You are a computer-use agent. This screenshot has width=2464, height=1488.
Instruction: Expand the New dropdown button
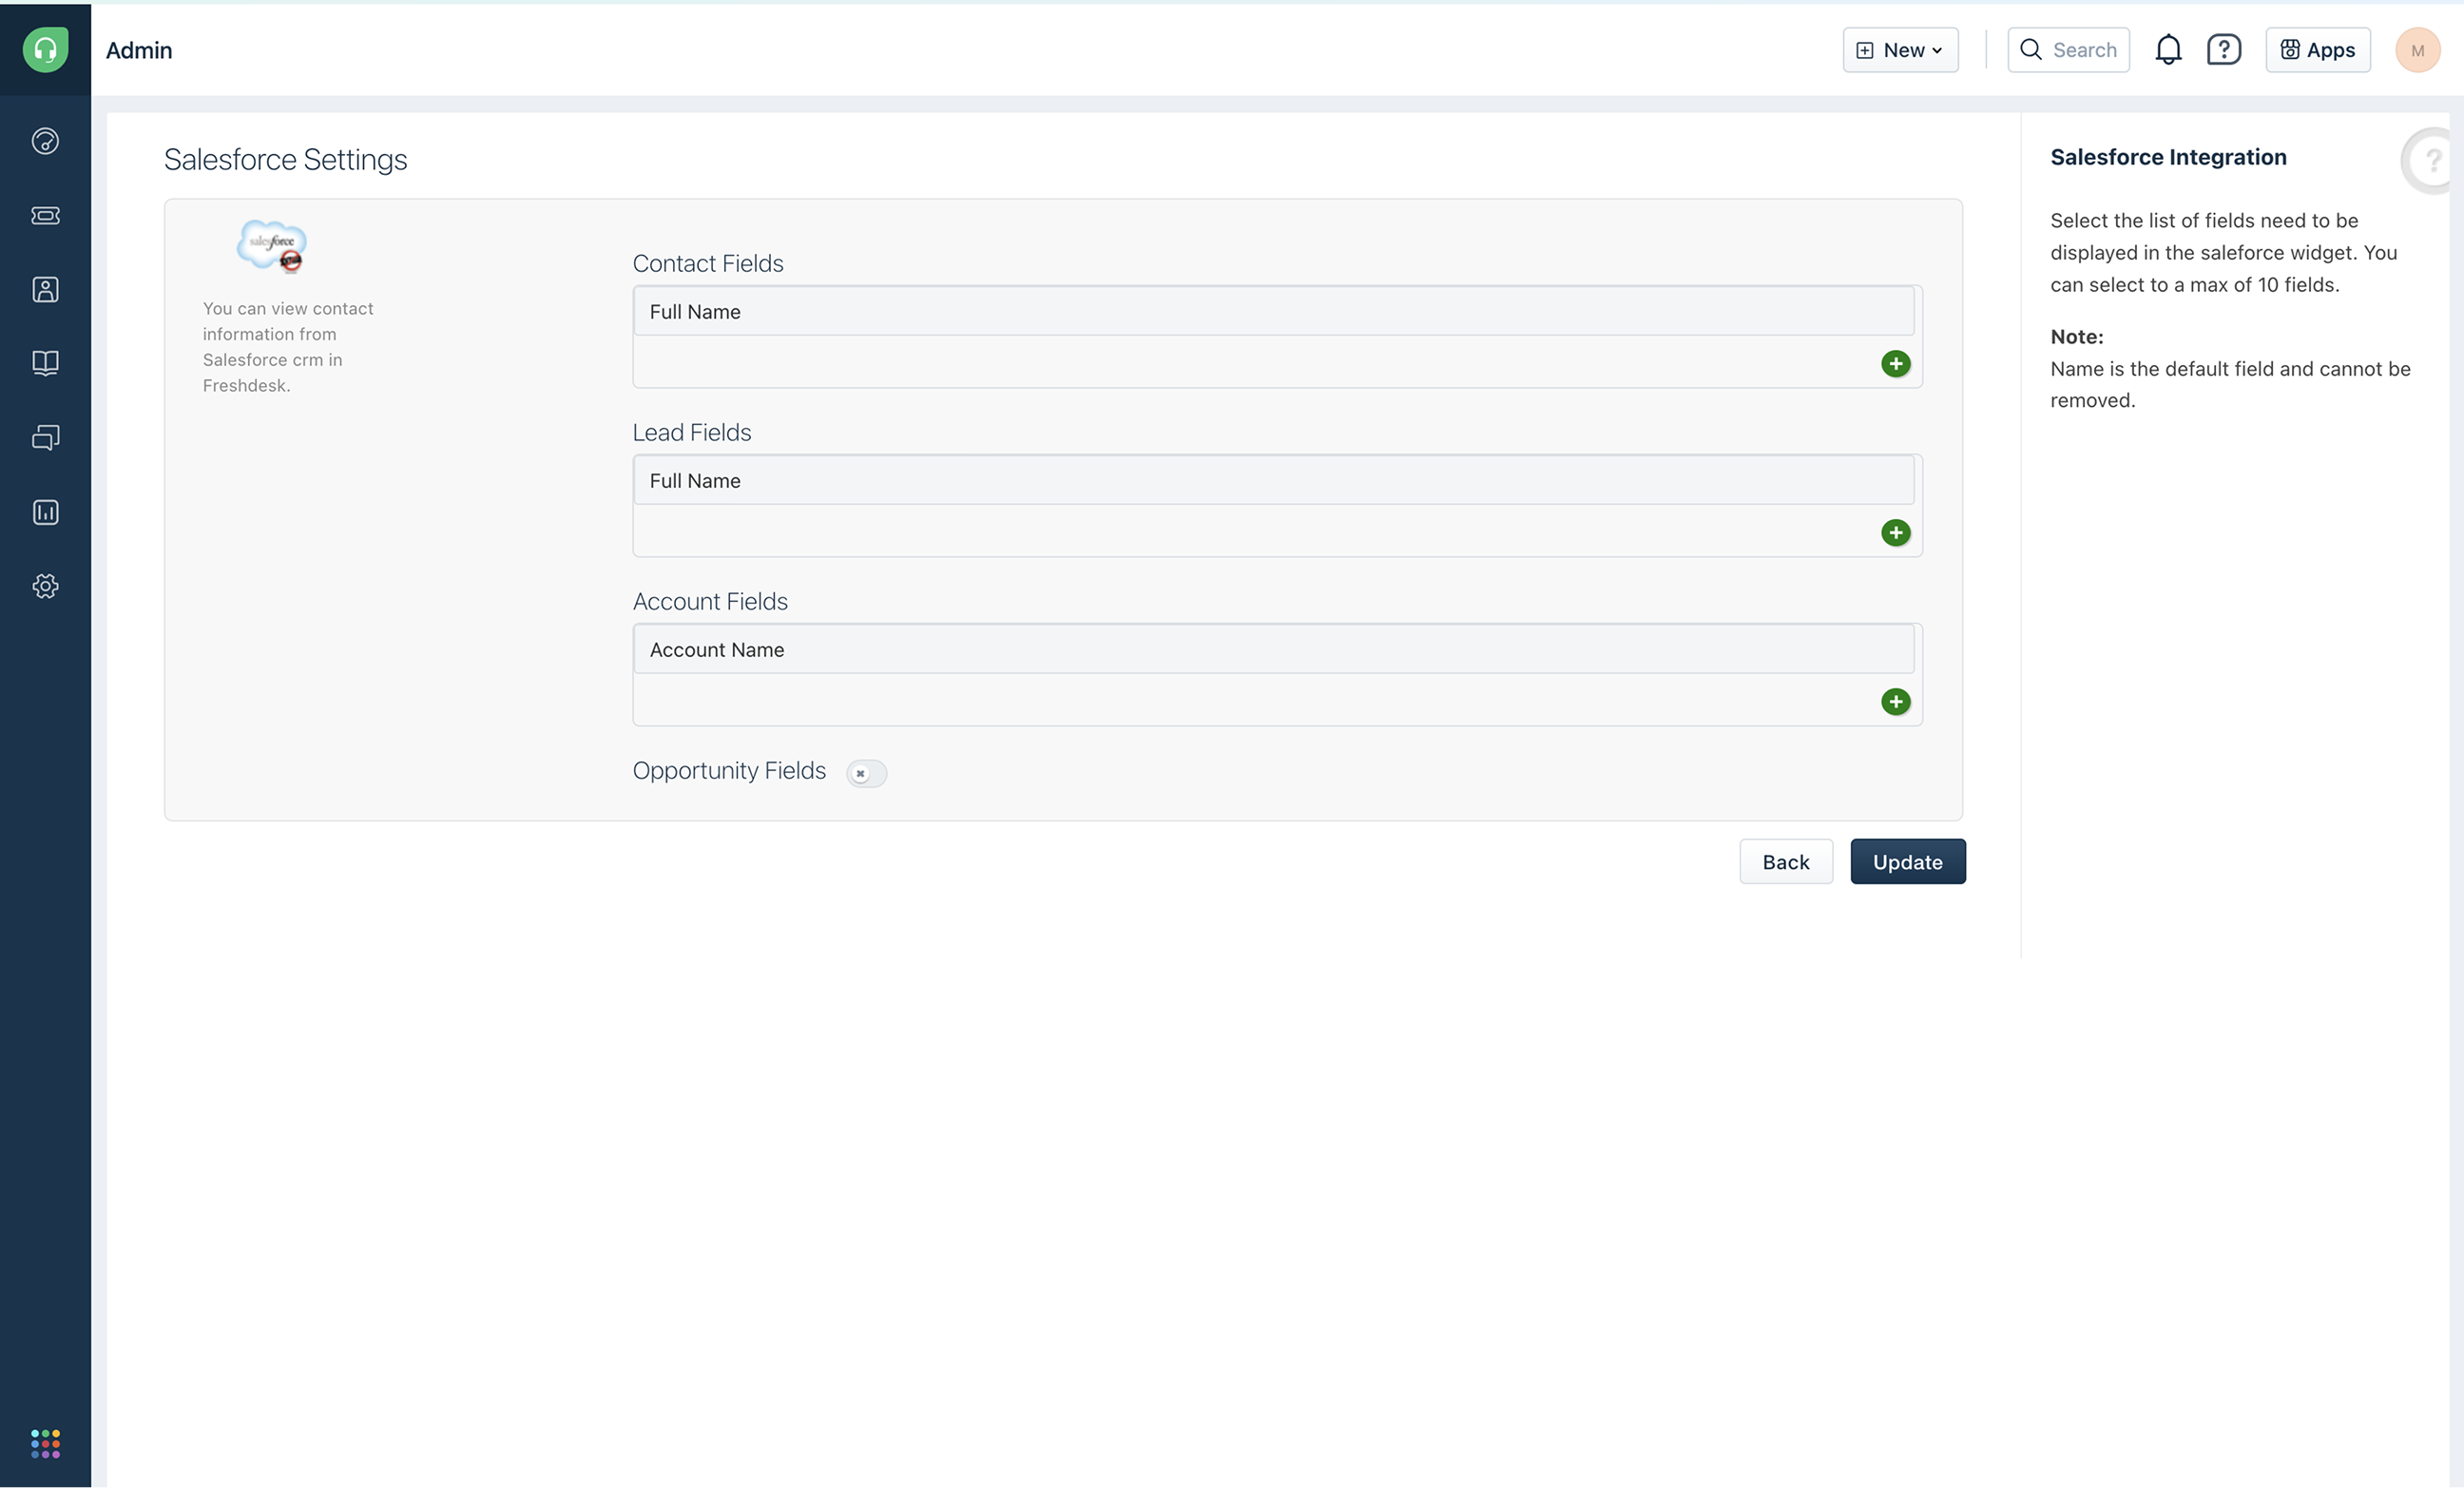point(1899,50)
